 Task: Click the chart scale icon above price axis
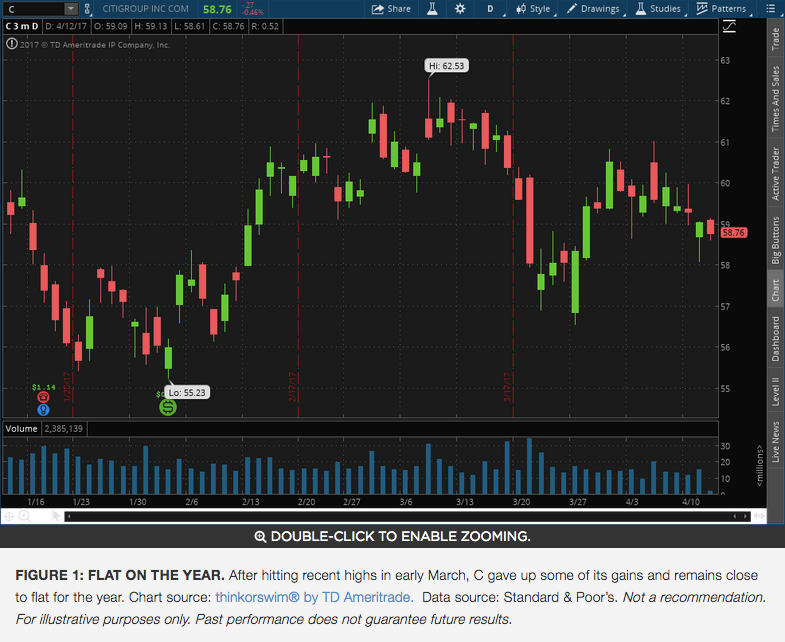(729, 27)
